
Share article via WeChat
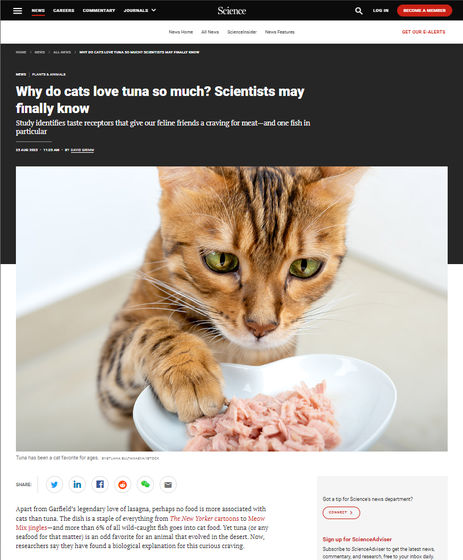pos(145,485)
